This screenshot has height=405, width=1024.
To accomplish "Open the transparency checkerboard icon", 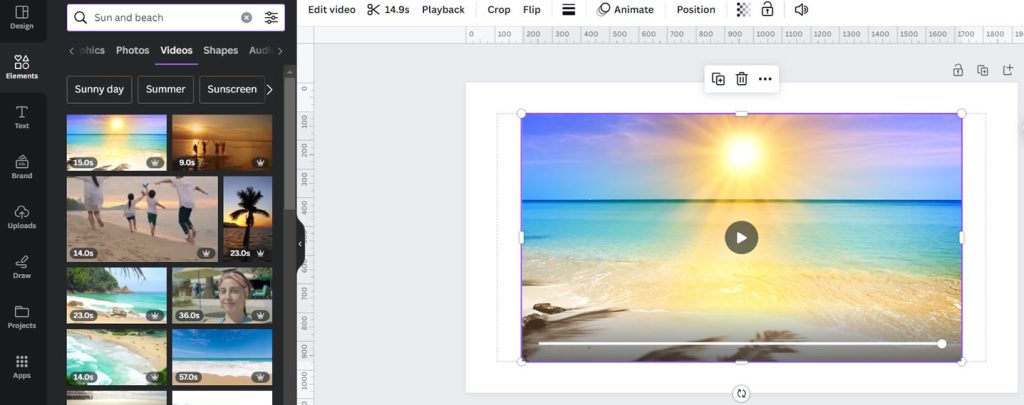I will click(x=743, y=10).
